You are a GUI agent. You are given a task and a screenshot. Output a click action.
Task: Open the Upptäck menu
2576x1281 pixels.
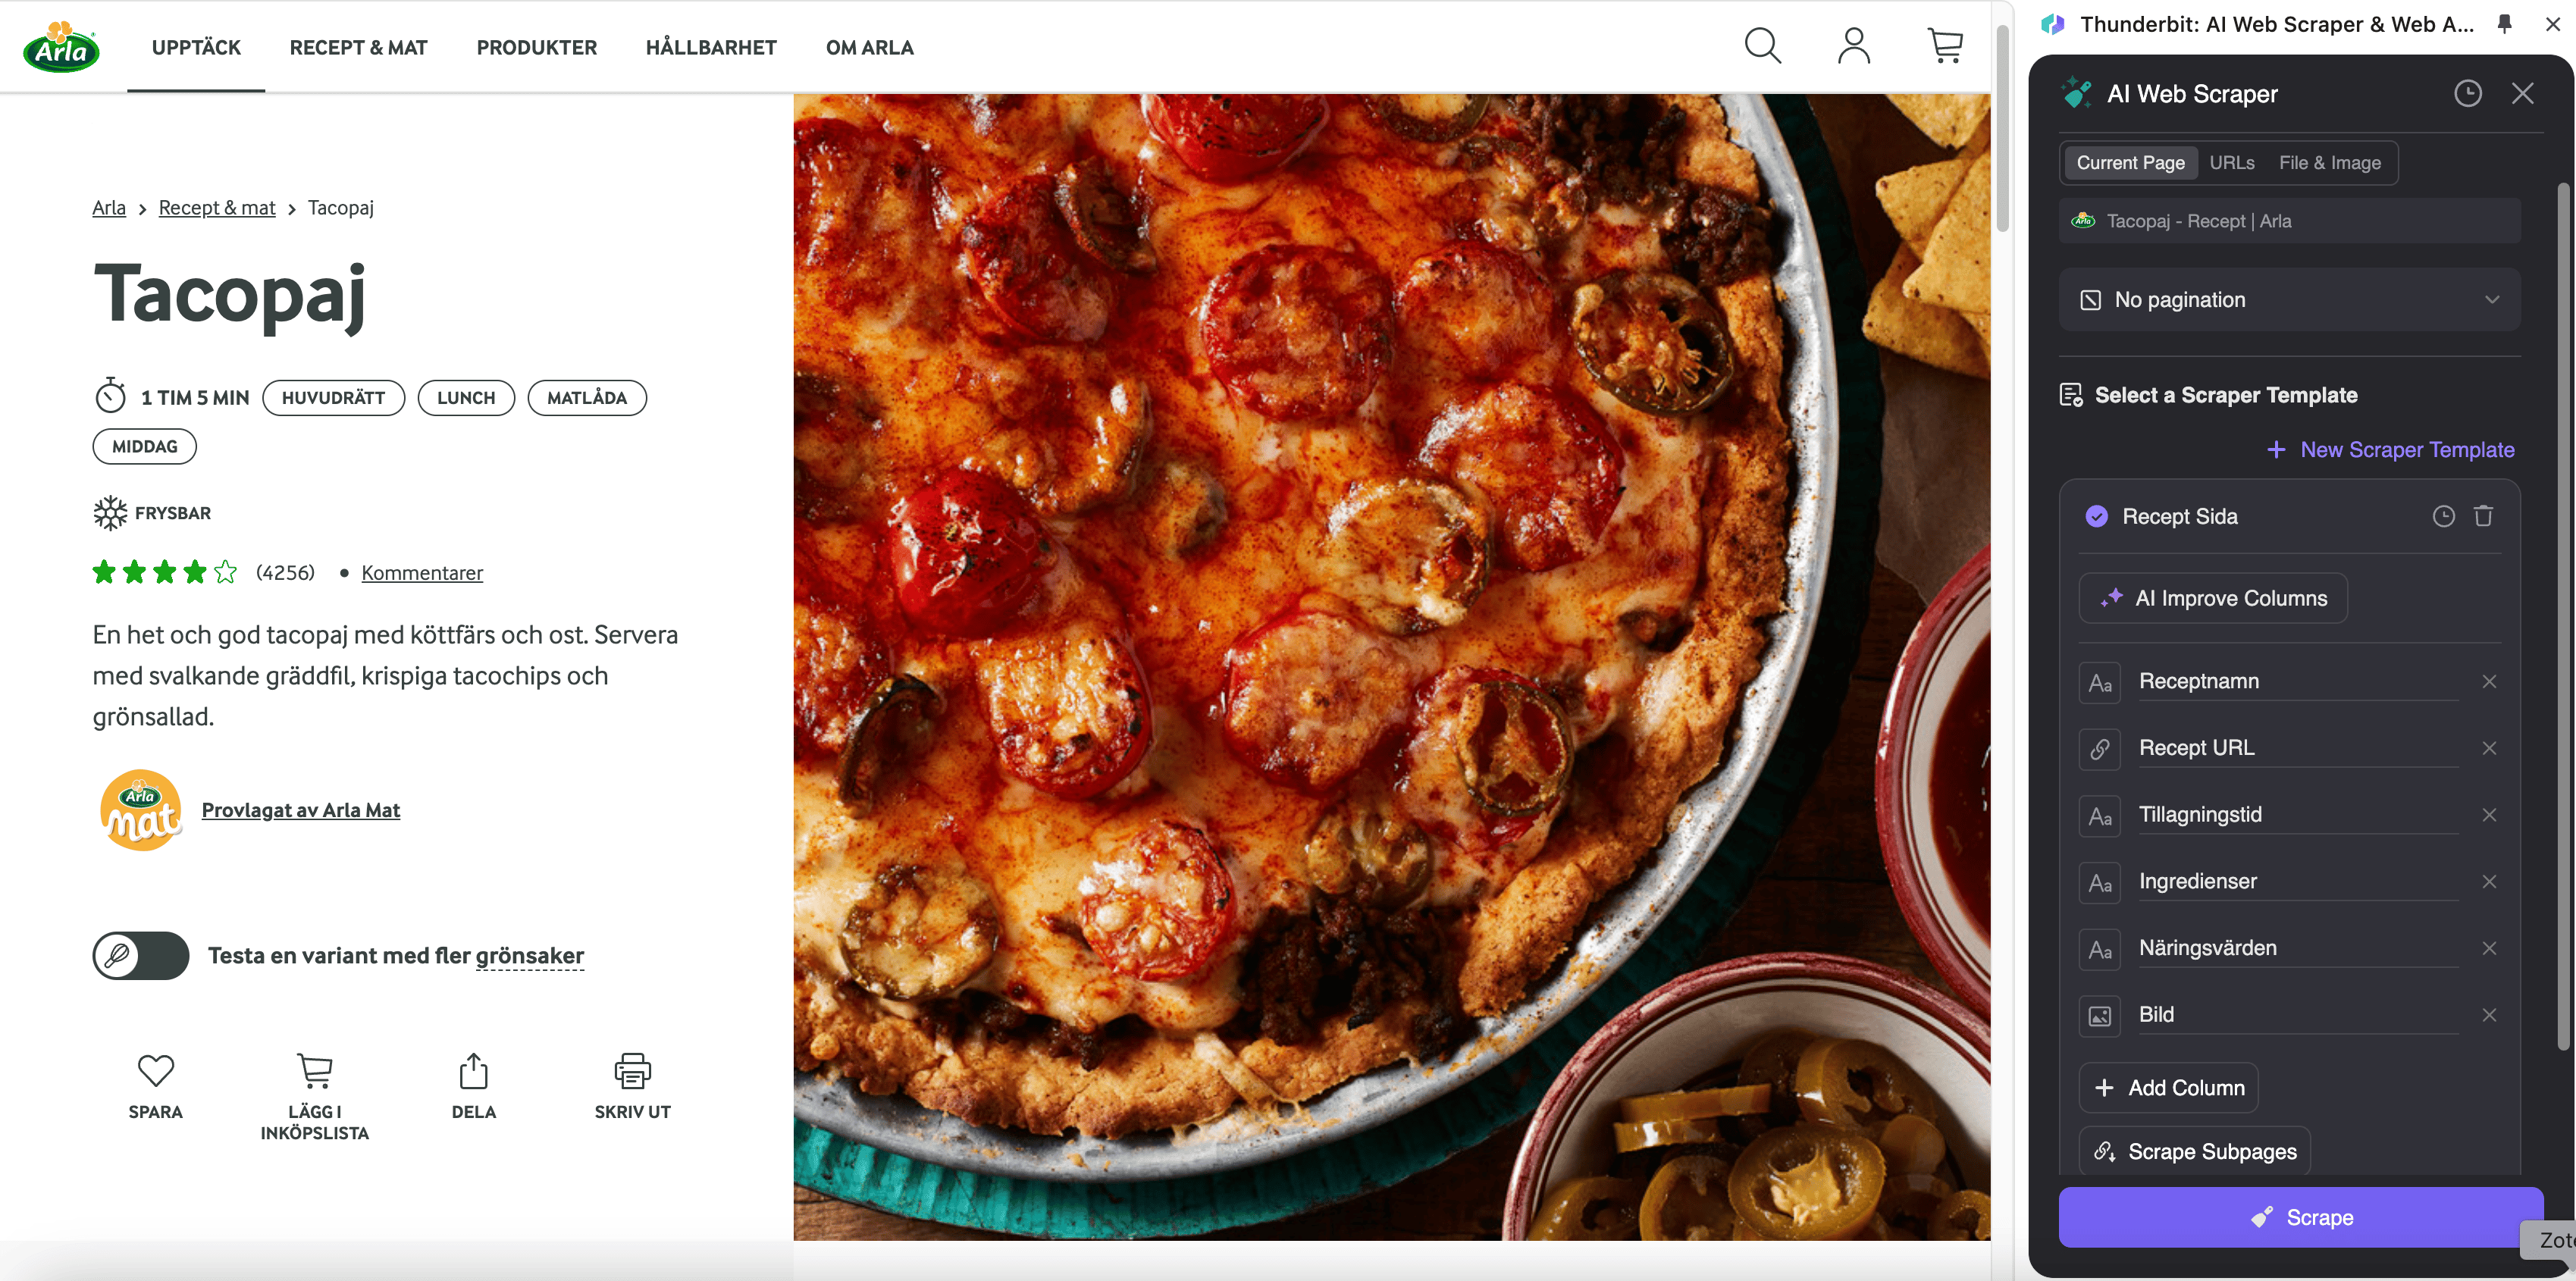coord(196,47)
